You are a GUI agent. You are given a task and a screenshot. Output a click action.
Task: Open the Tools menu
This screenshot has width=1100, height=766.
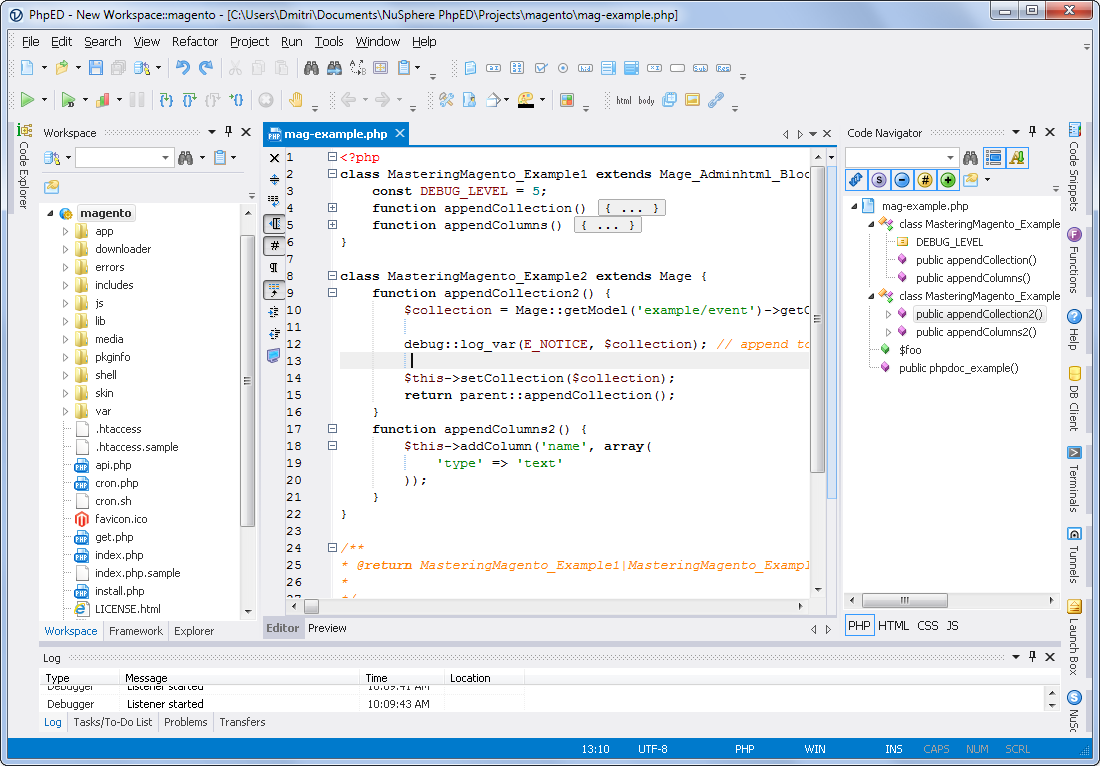pos(329,41)
